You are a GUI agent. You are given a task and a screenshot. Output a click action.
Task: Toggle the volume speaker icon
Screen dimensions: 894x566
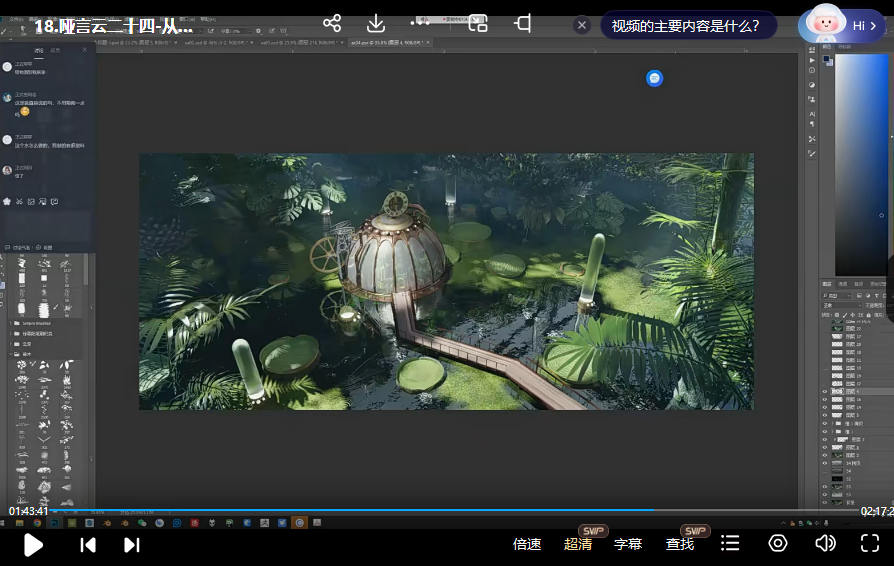(824, 543)
